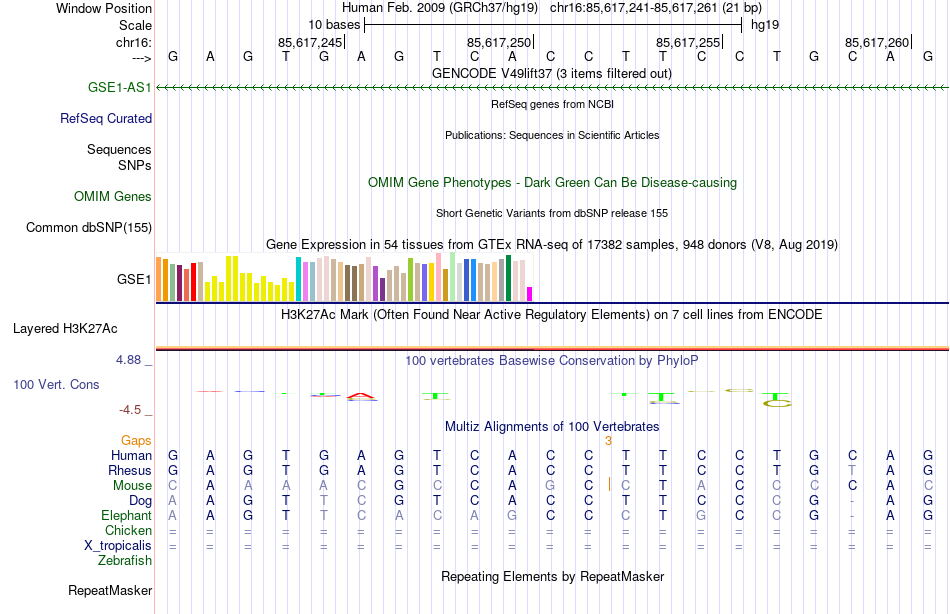Select the X_tropicalis alignment row label
This screenshot has height=614, width=950.
click(x=118, y=546)
